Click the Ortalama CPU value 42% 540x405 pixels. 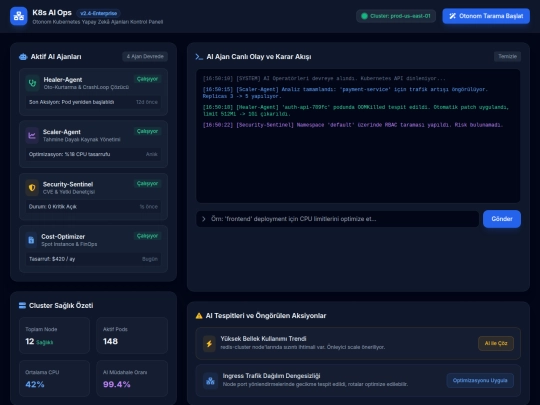35,385
